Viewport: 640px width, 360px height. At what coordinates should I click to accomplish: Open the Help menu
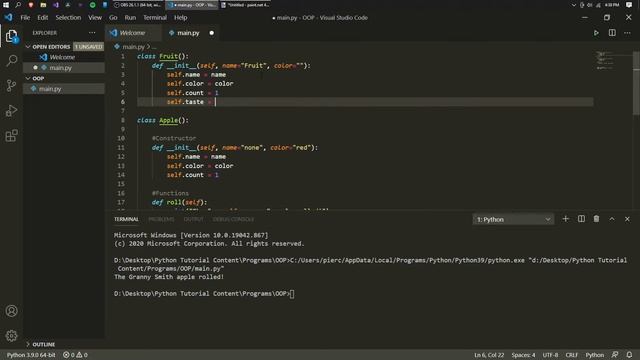[180, 18]
